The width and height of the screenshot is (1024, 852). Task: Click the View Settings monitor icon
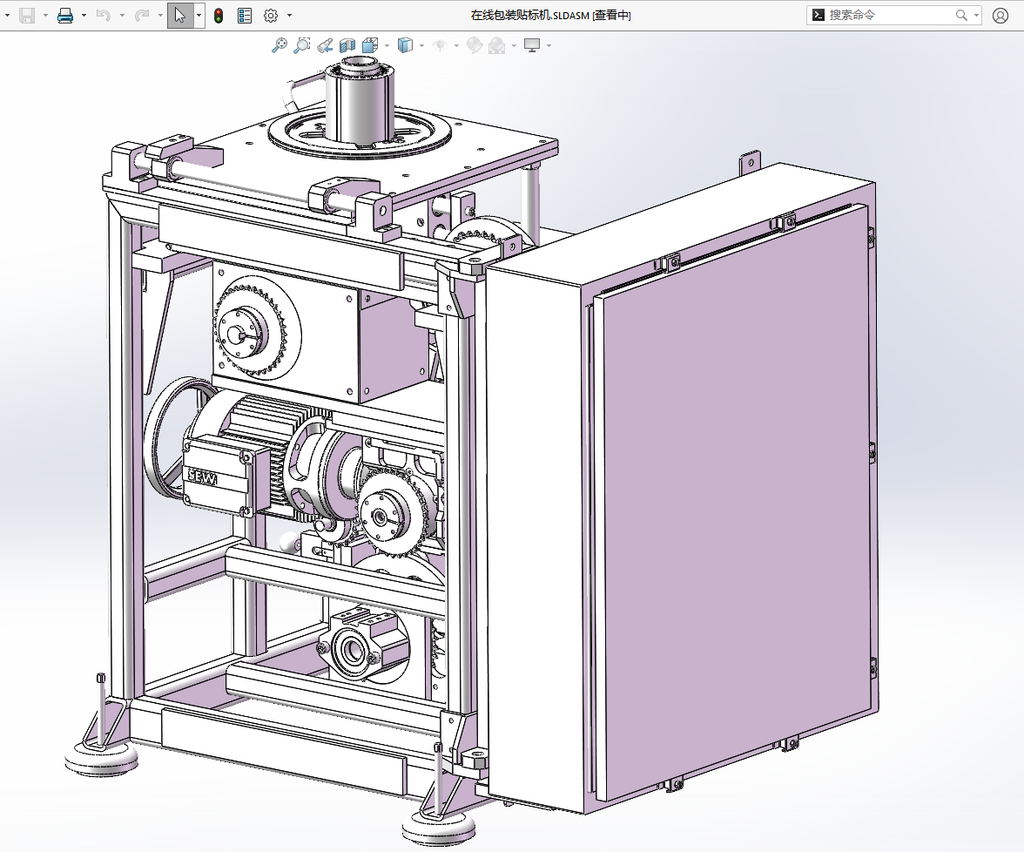(532, 45)
